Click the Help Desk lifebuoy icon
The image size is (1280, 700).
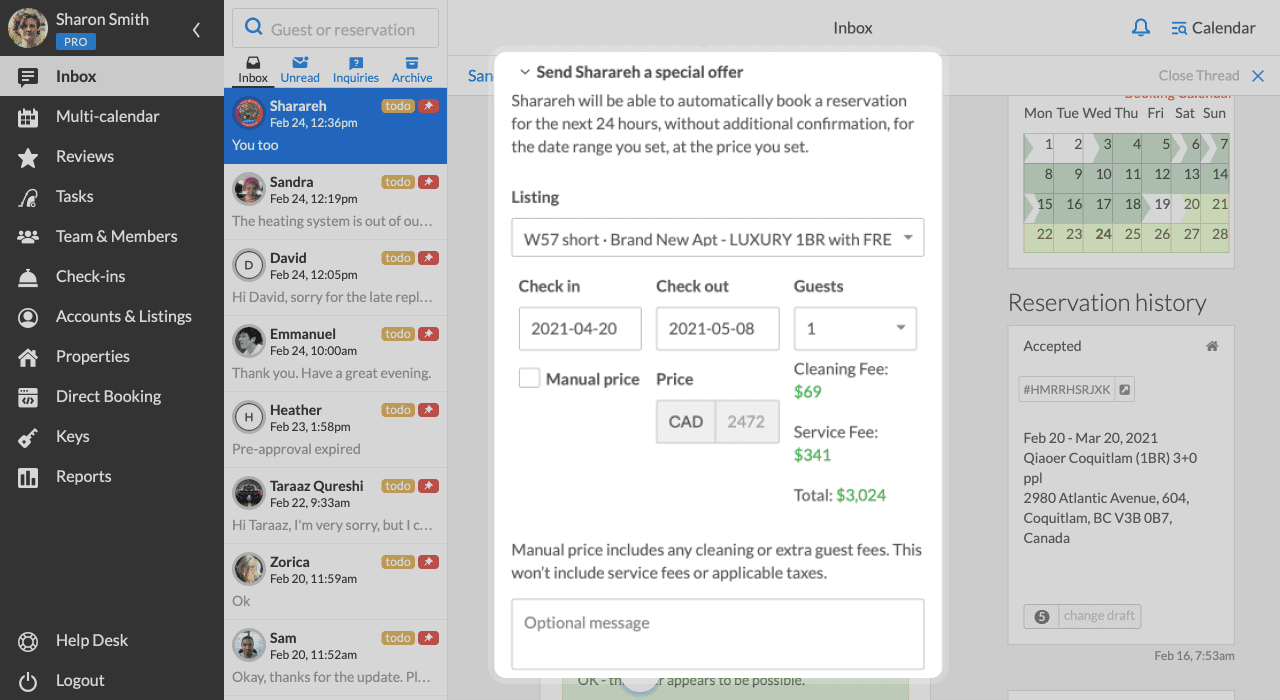pos(28,641)
